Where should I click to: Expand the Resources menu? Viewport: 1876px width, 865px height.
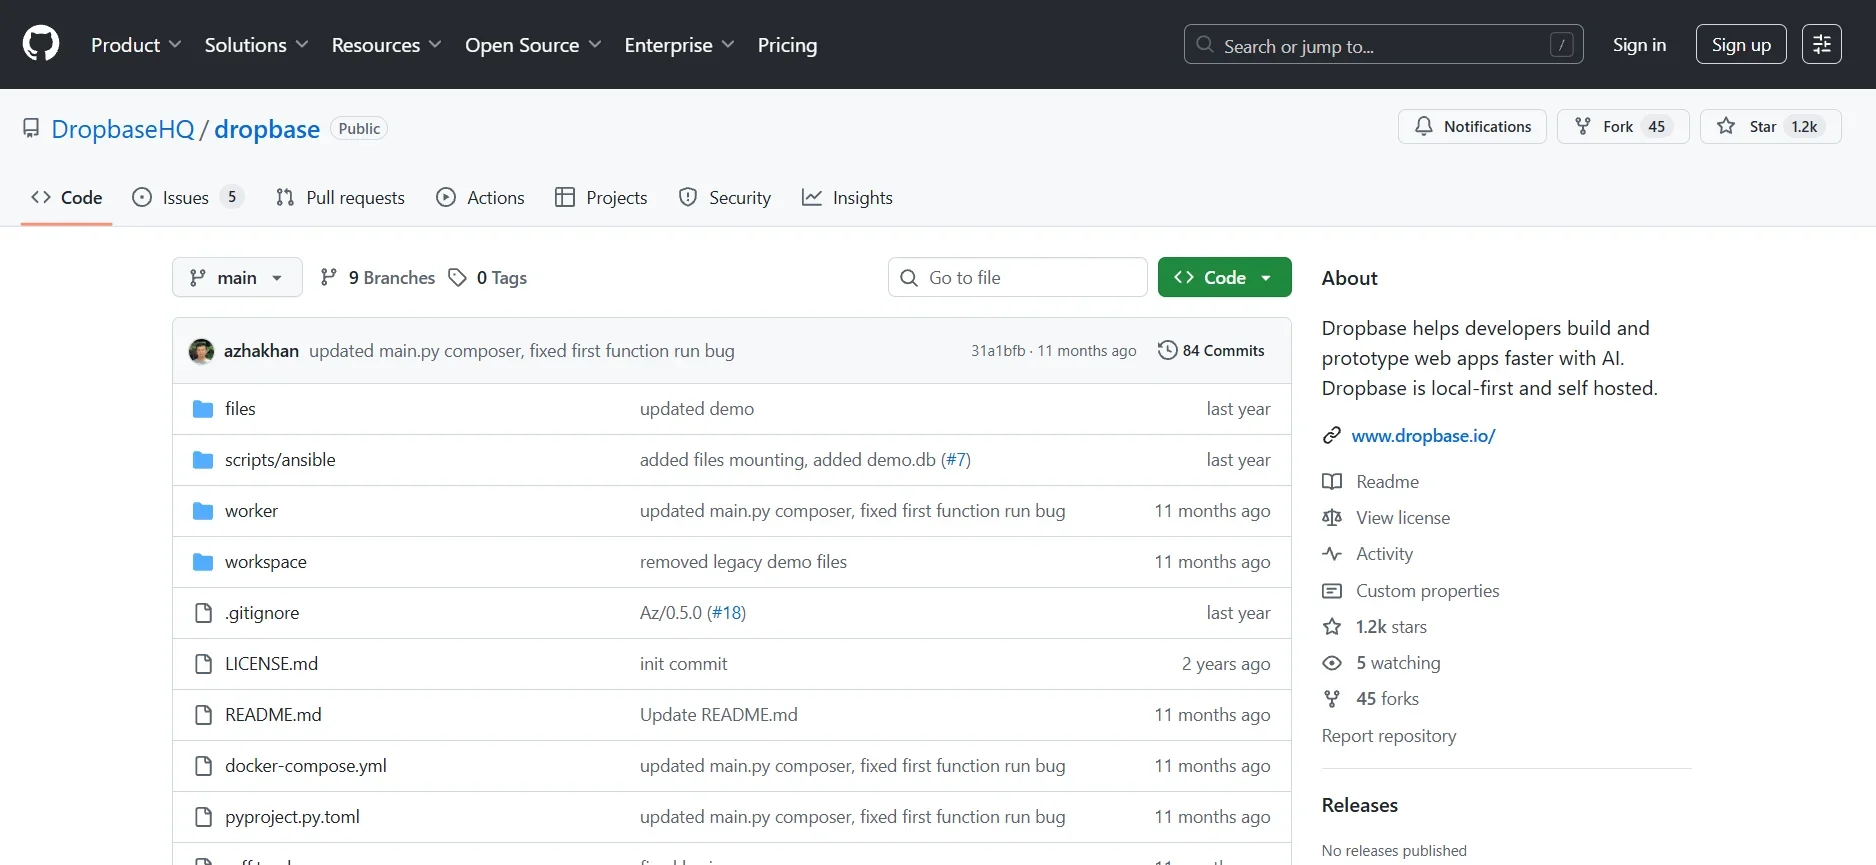(x=386, y=45)
